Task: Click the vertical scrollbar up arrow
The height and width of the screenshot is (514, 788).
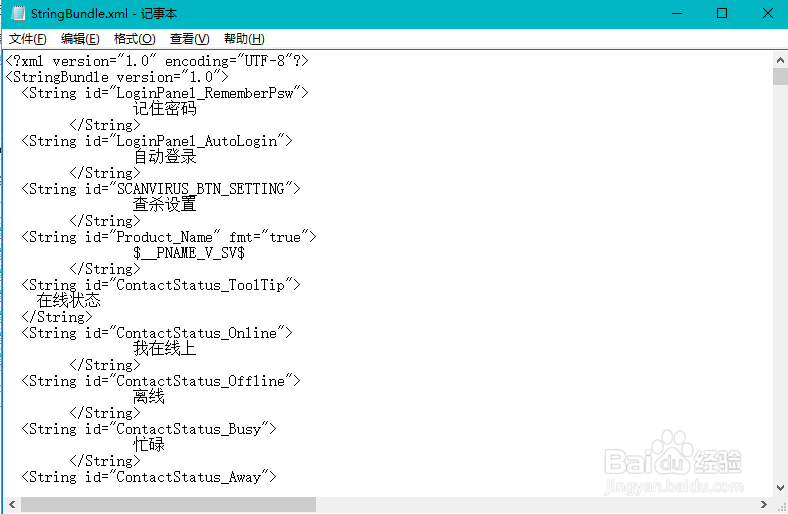Action: (x=780, y=61)
